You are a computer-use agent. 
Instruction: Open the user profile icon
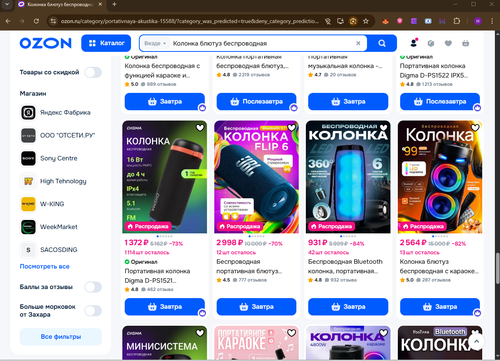[x=414, y=43]
